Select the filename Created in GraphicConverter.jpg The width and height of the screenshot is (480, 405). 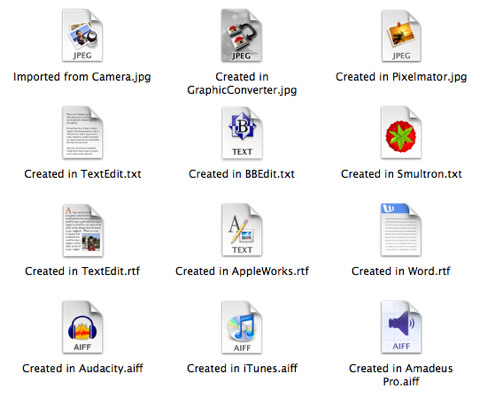point(242,84)
